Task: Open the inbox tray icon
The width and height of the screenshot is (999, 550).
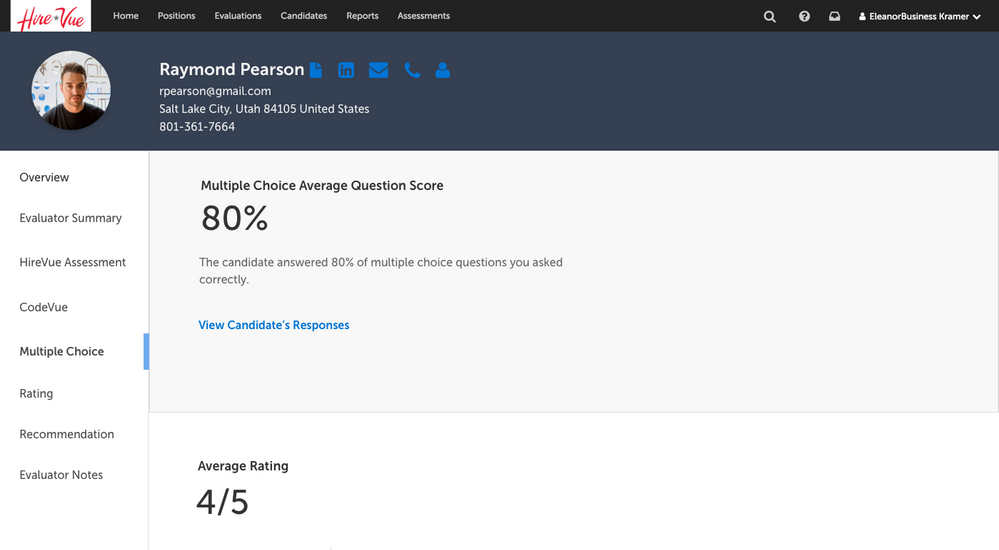Action: click(834, 16)
